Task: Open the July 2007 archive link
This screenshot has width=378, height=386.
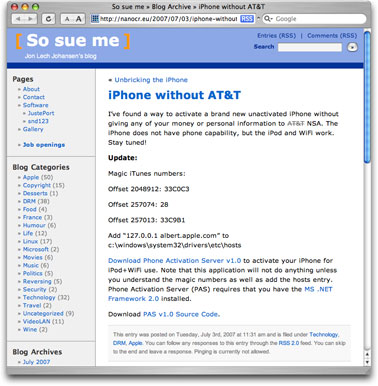Action: (36, 362)
